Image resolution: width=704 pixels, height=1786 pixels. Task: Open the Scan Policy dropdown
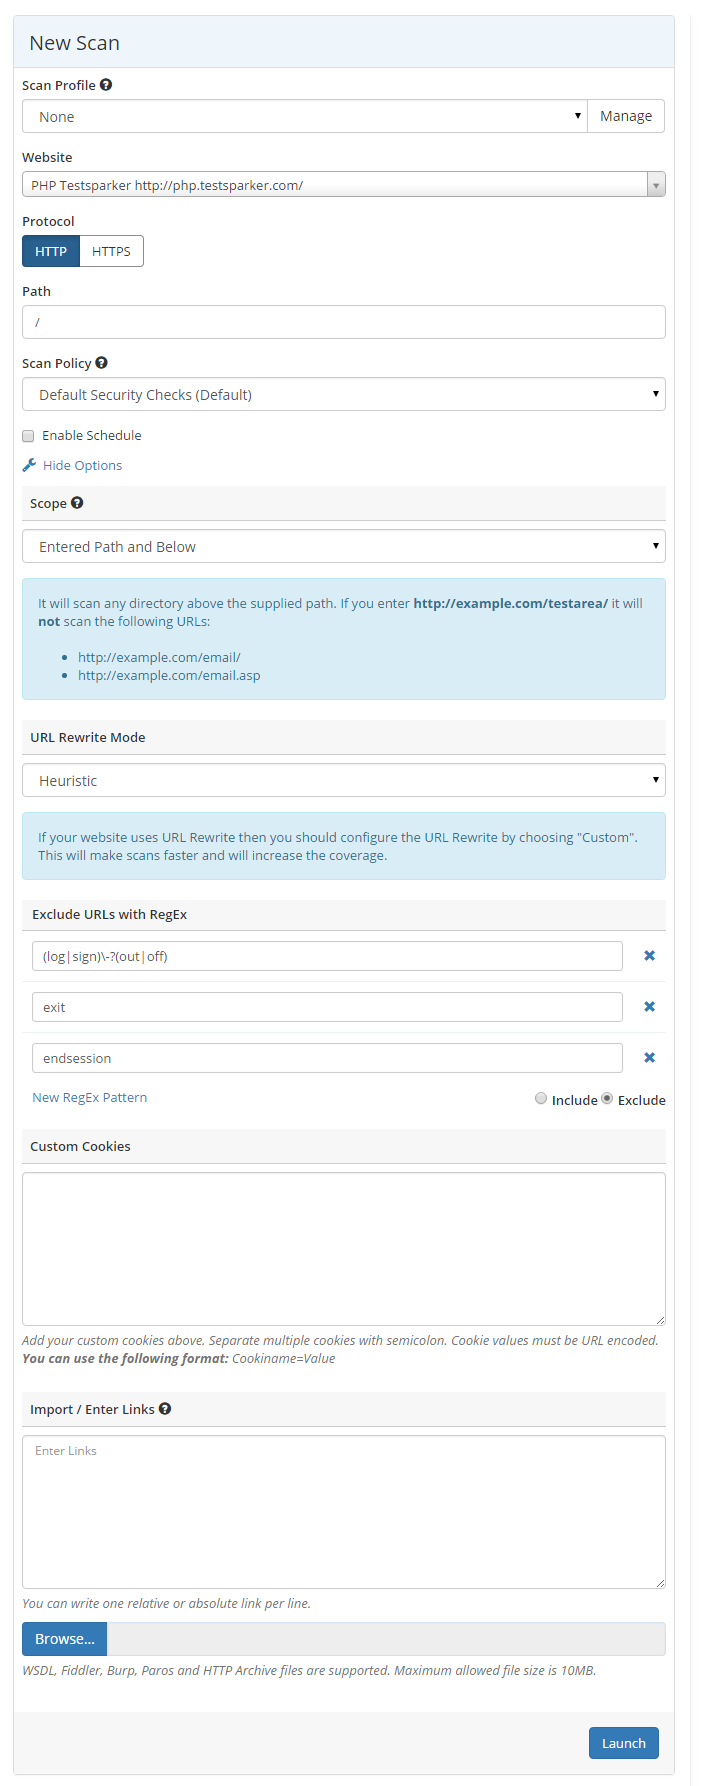(x=343, y=394)
